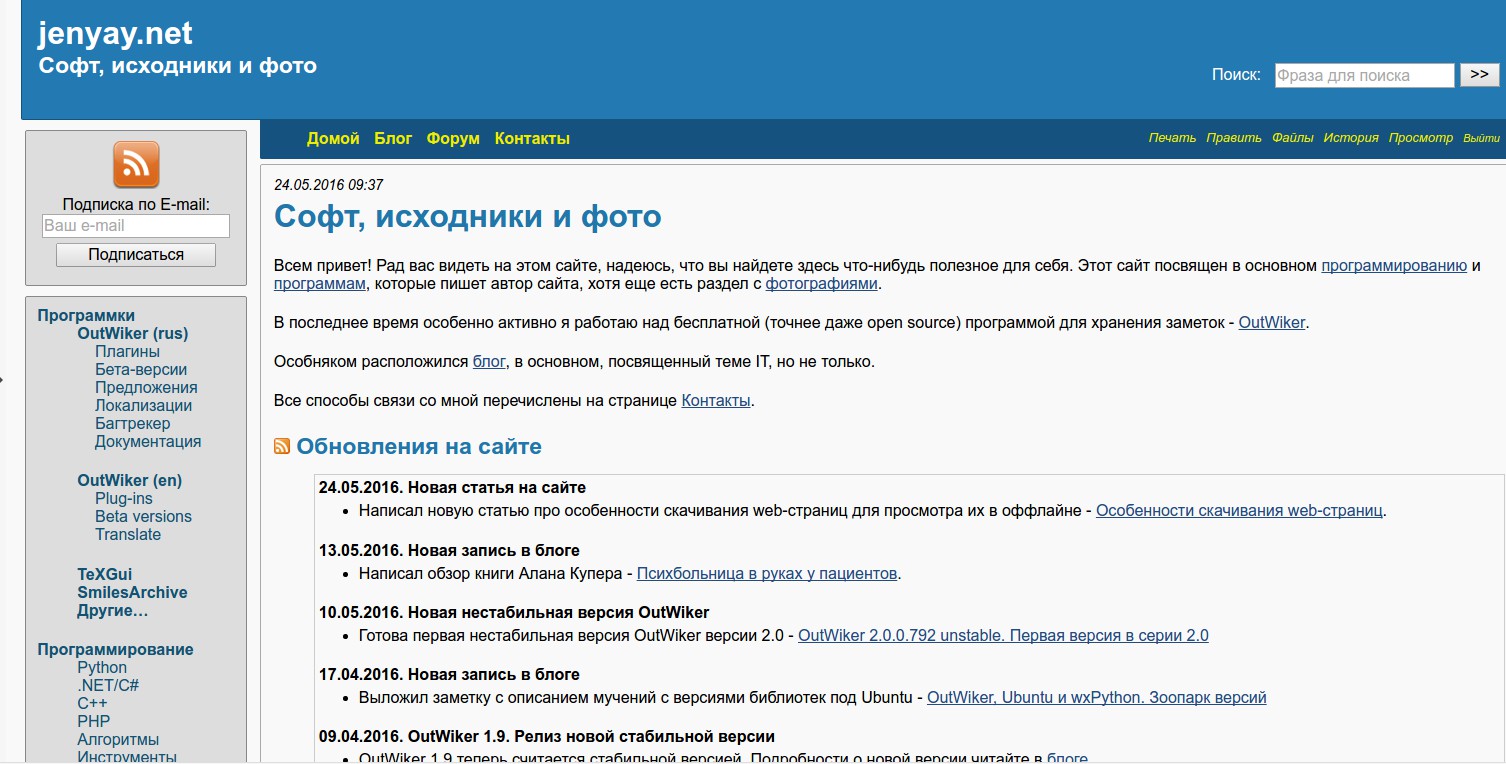Open Психбольница в руках у пациентов link

[x=767, y=574]
